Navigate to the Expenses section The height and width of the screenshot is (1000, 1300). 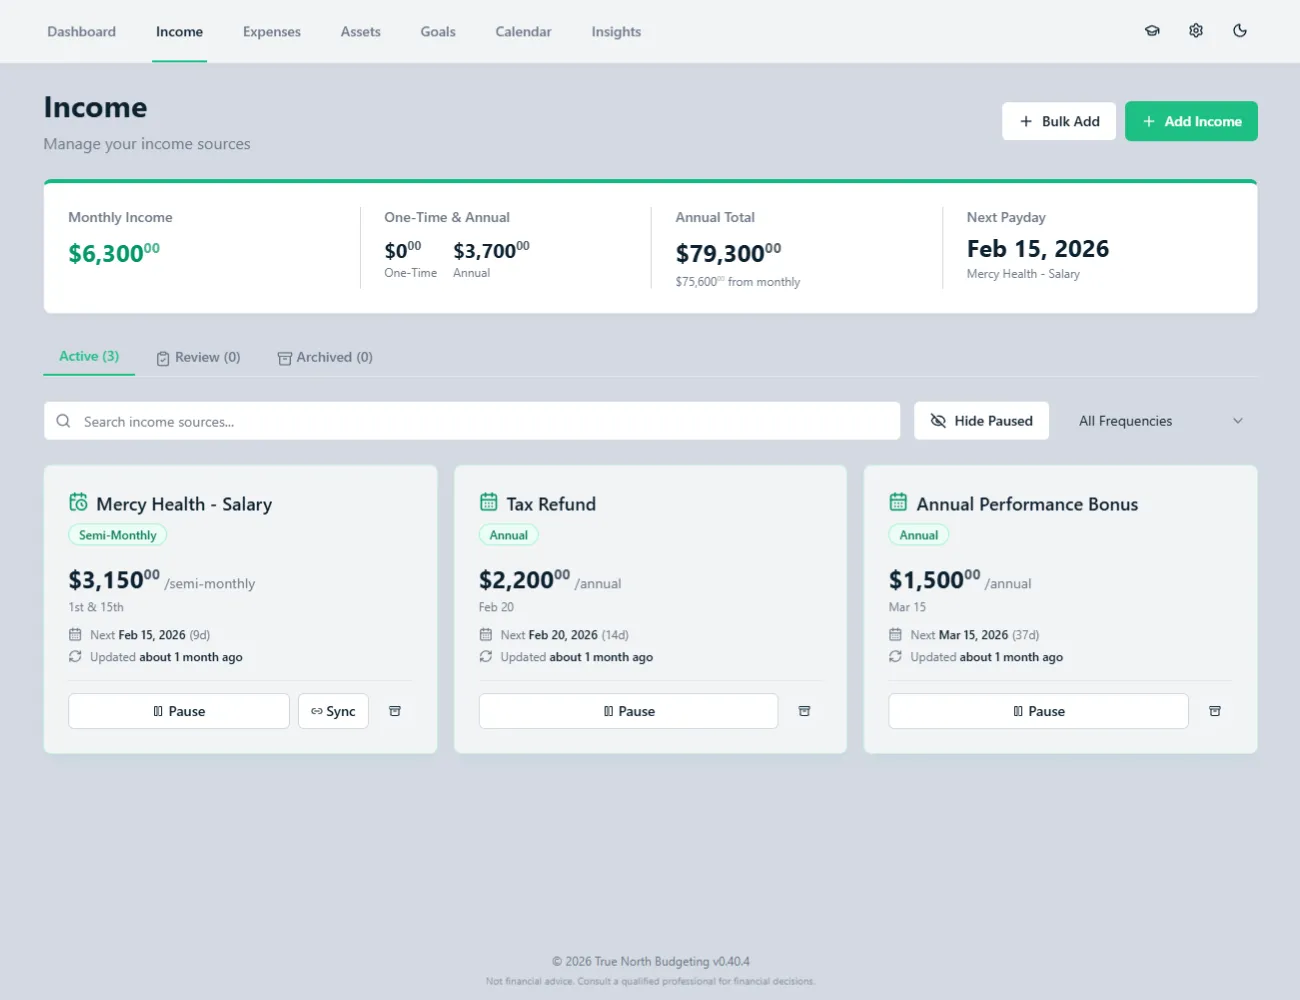[271, 31]
